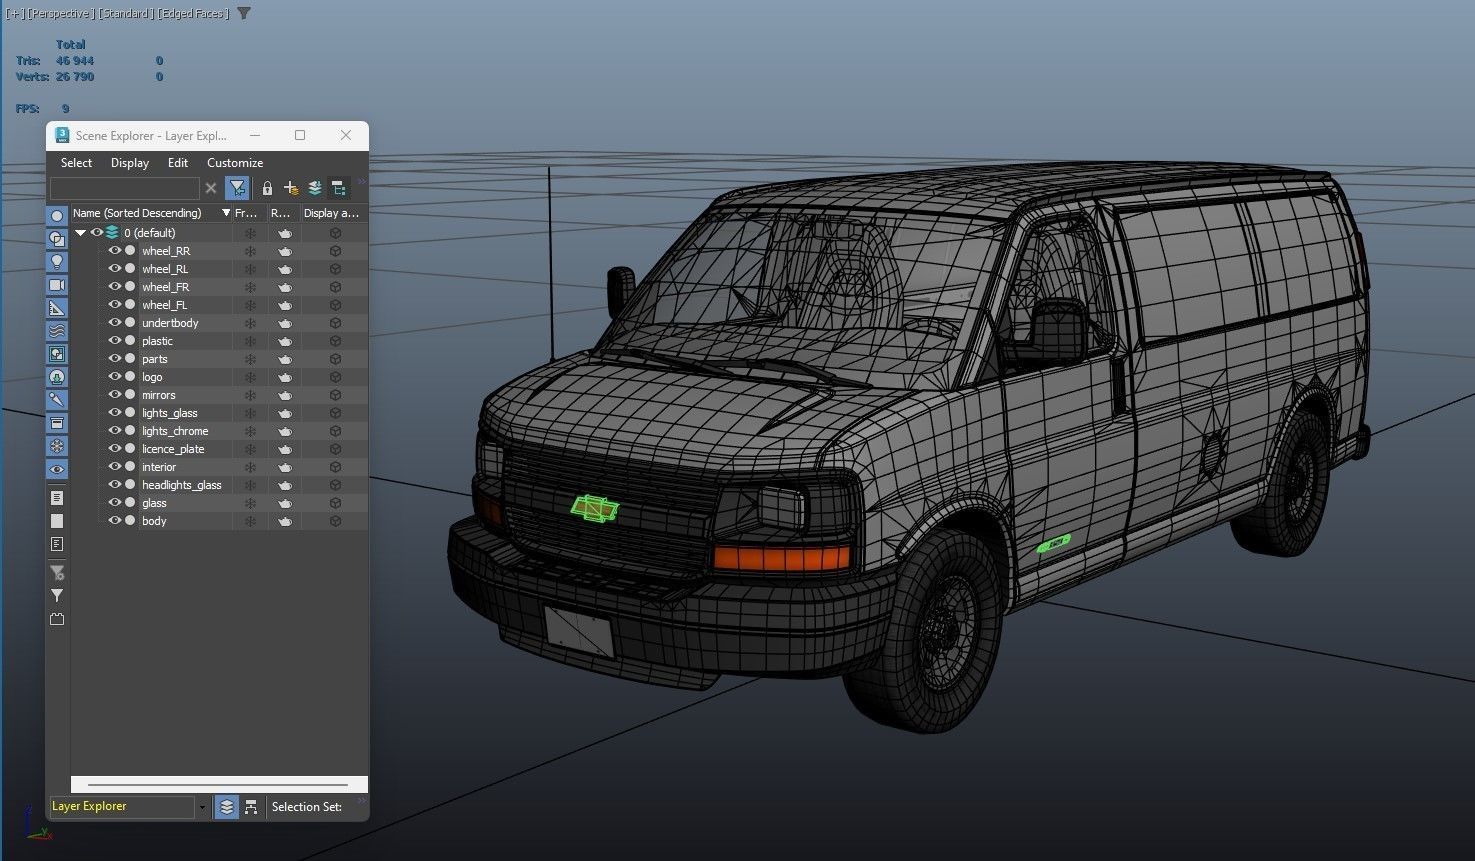Toggle Display Groups filter icon

point(57,354)
